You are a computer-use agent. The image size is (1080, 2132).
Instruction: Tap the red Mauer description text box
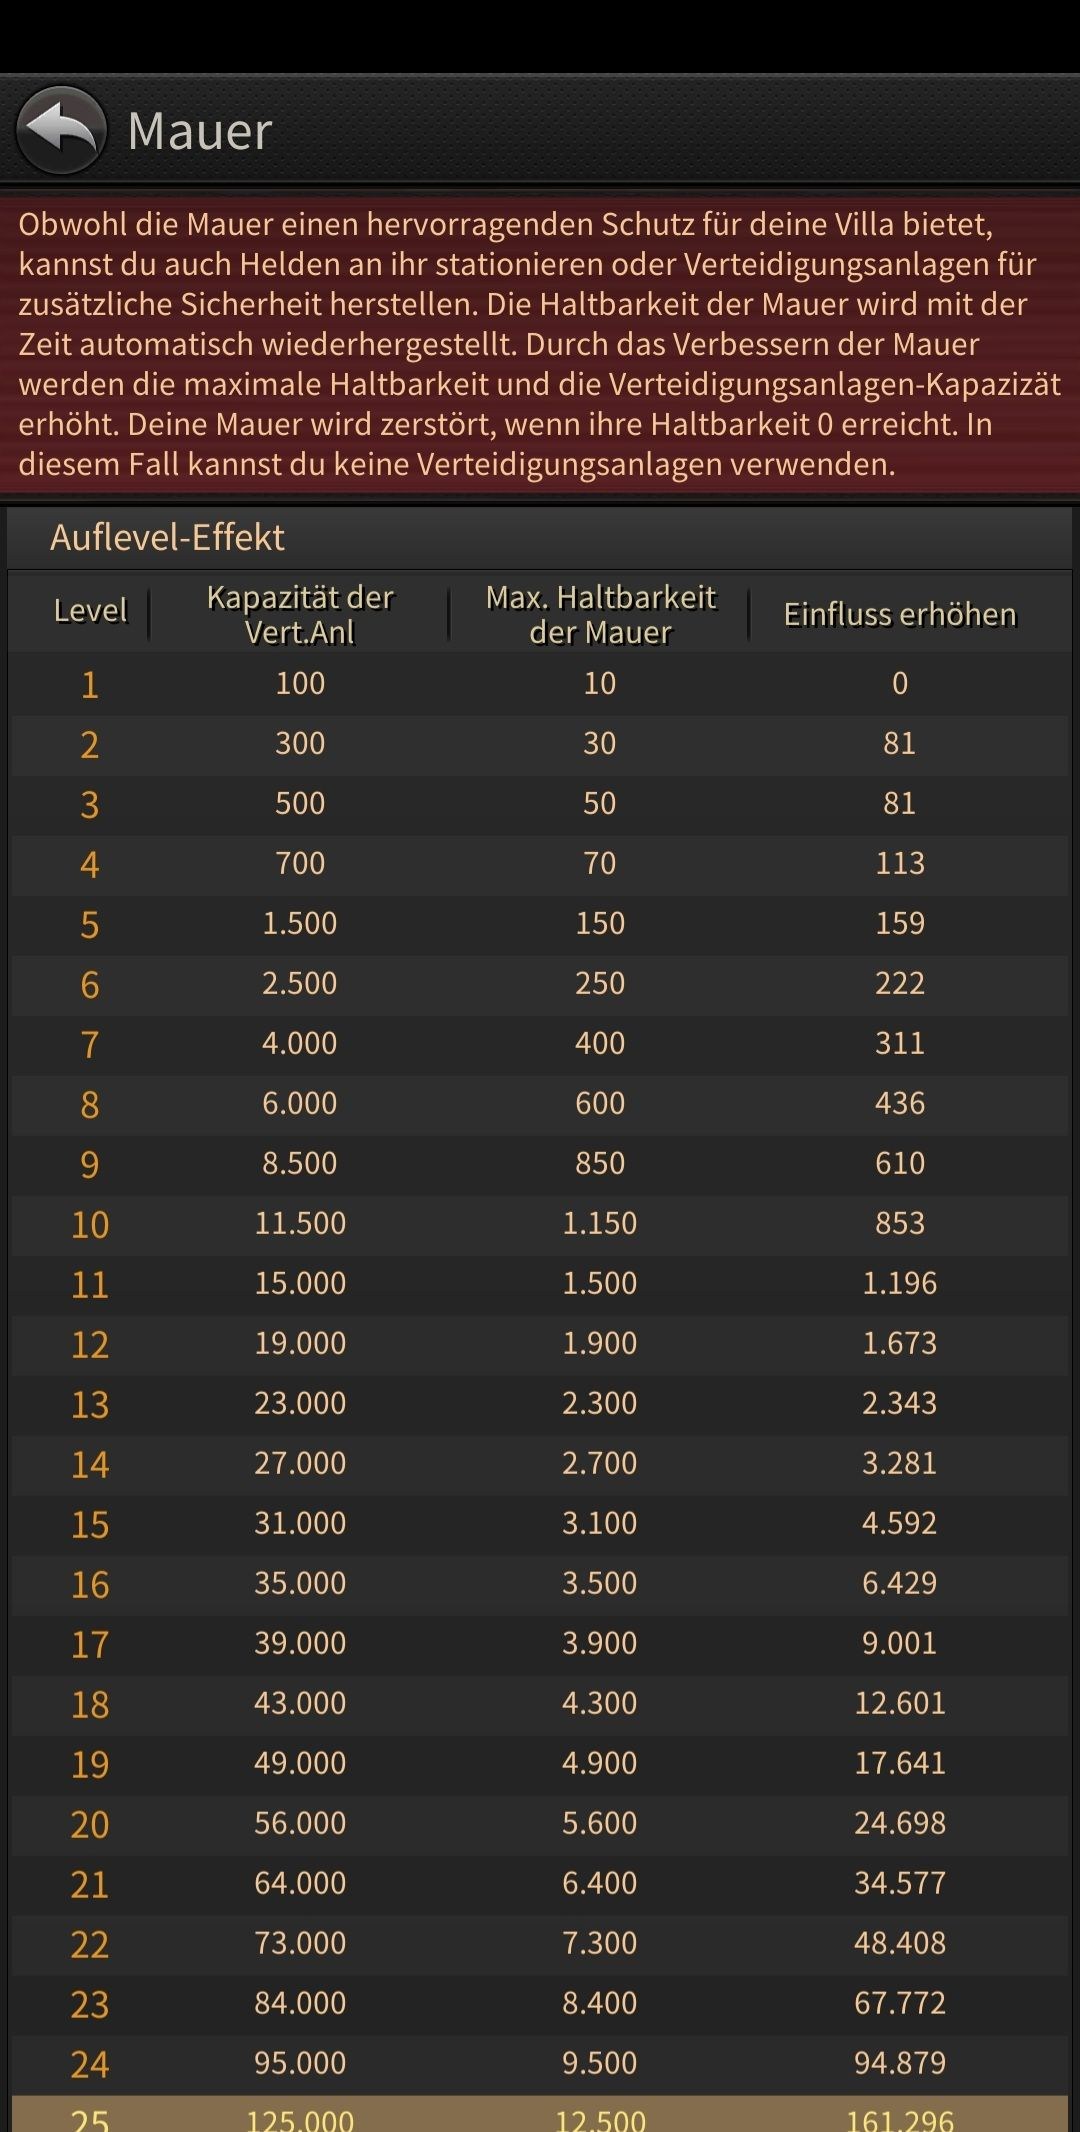[x=540, y=344]
